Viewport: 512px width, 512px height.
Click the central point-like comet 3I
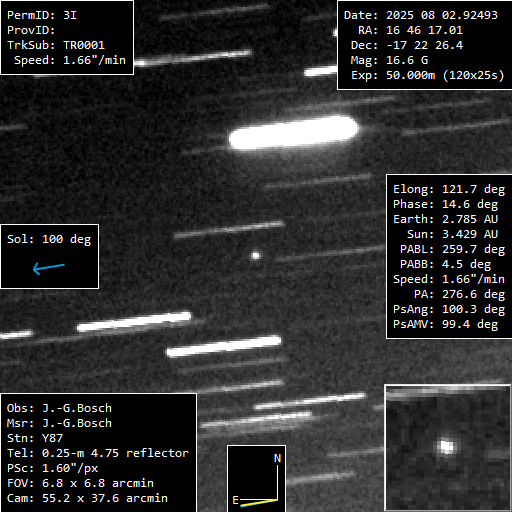pyautogui.click(x=256, y=256)
